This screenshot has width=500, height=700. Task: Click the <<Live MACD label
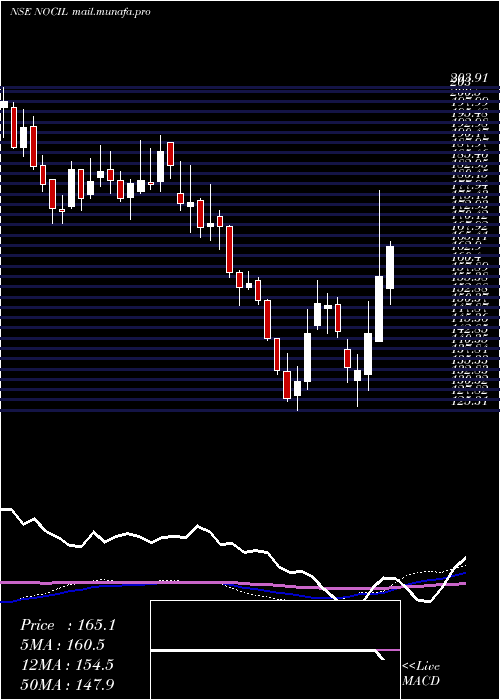point(421,674)
